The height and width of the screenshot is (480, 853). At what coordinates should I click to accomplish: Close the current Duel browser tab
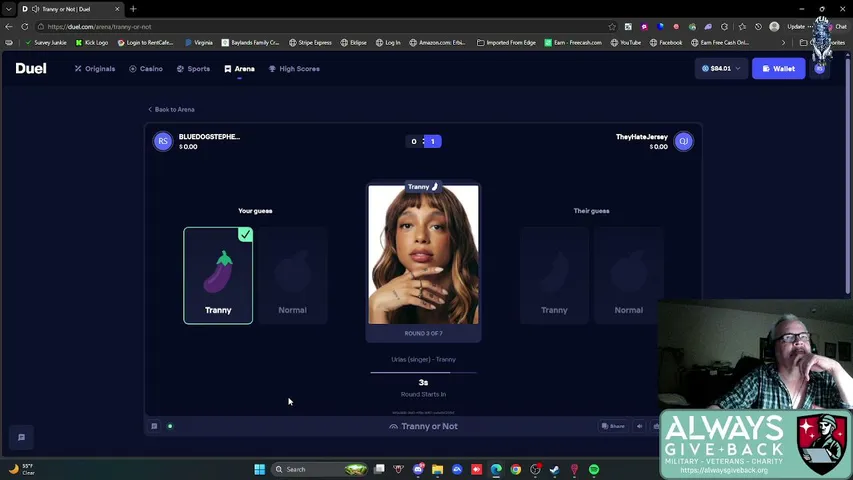point(117,9)
